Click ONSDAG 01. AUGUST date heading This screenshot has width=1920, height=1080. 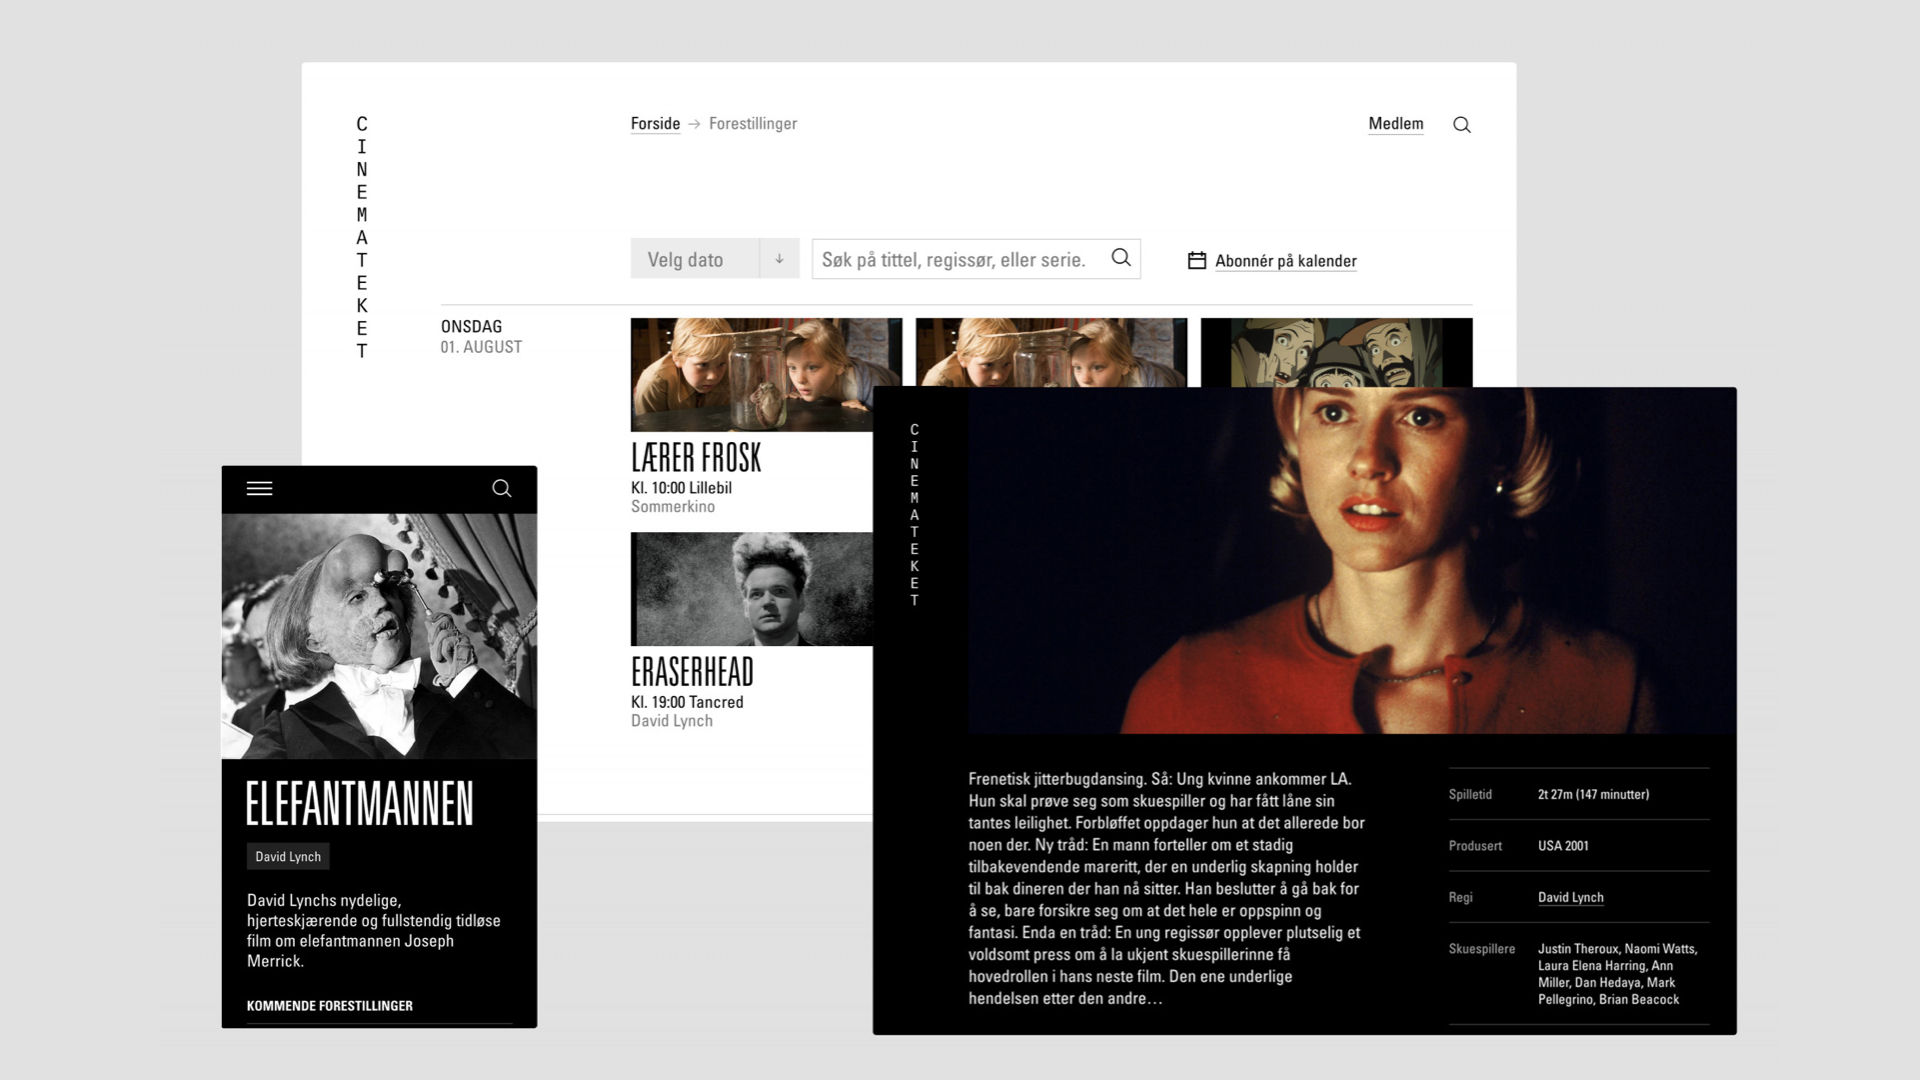pyautogui.click(x=481, y=337)
